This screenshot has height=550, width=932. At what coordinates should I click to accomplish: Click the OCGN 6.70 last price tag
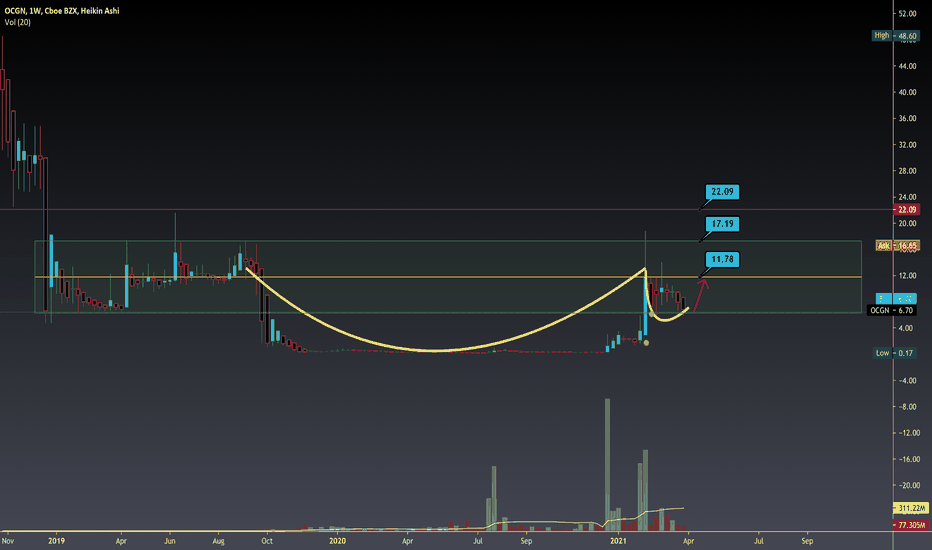pyautogui.click(x=892, y=310)
